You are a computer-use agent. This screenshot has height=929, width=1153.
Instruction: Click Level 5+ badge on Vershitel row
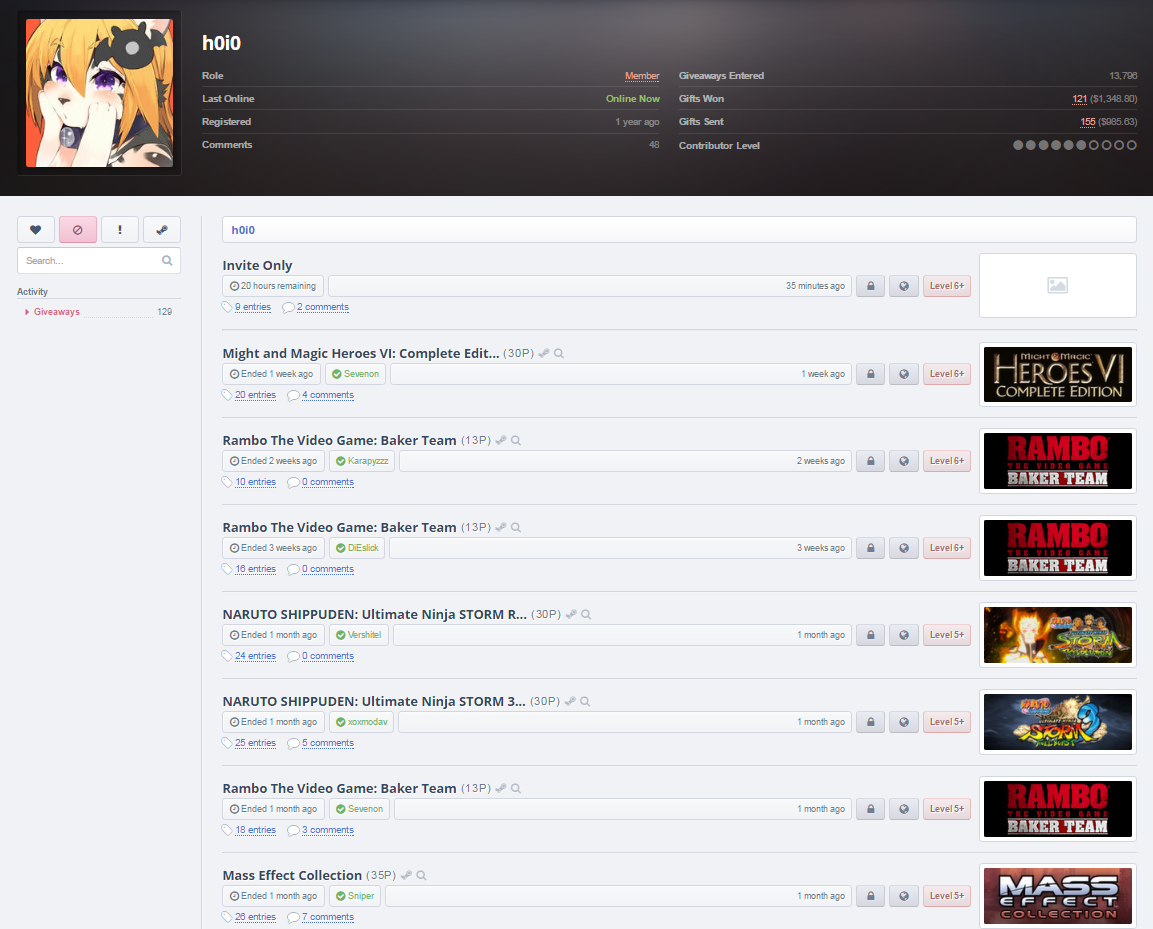[x=946, y=635]
